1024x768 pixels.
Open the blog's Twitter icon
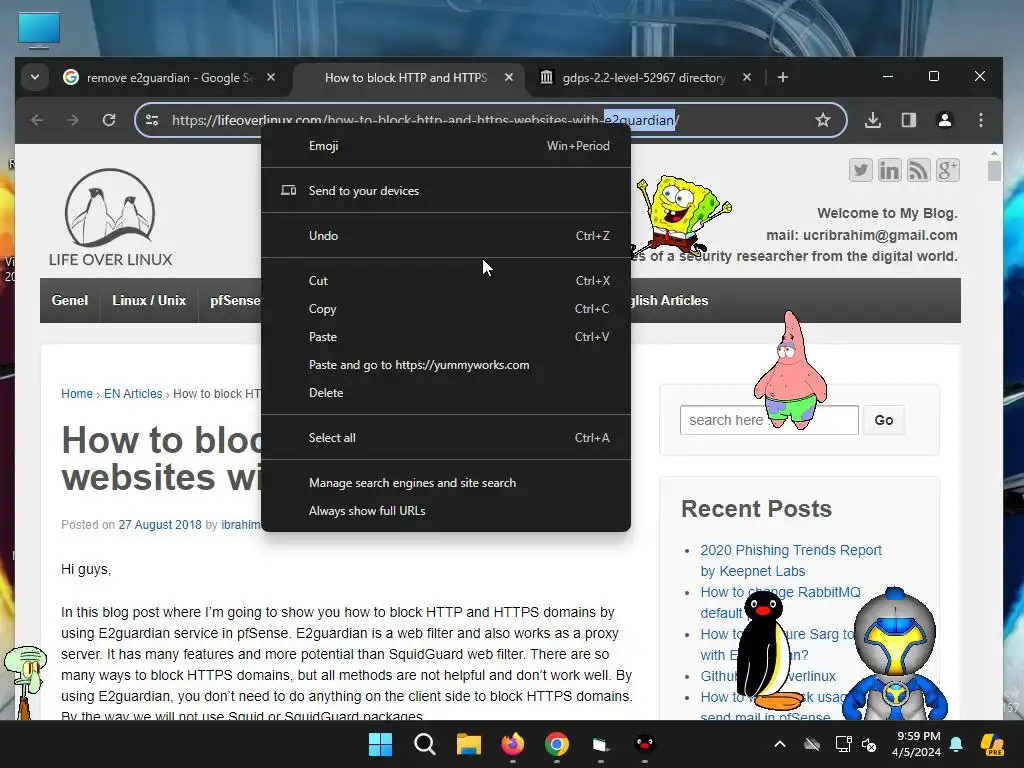click(x=861, y=170)
